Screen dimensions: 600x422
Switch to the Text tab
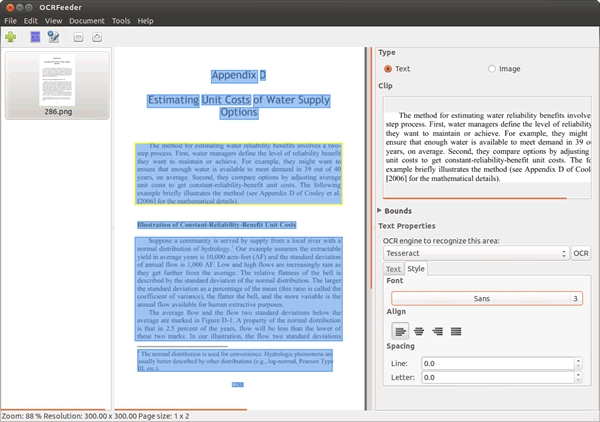pos(393,269)
